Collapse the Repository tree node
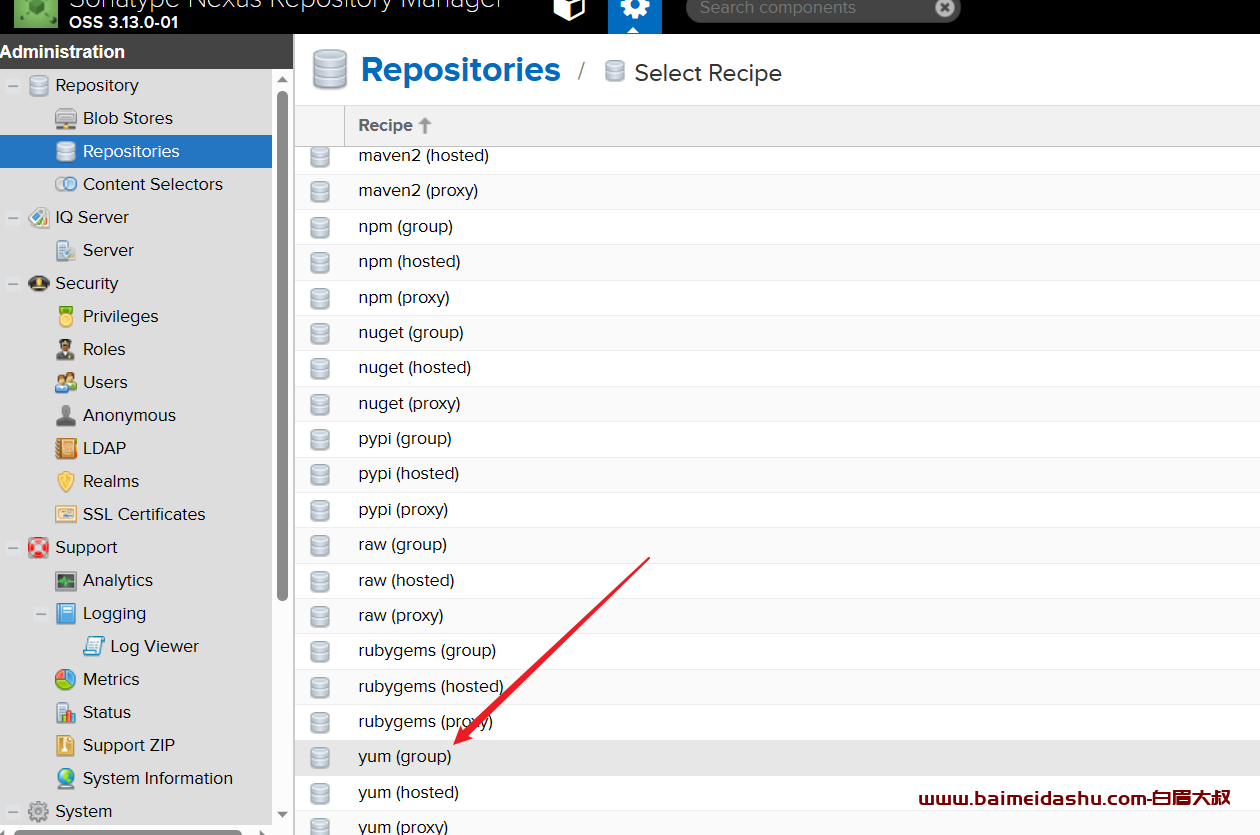This screenshot has width=1260, height=835. 13,86
